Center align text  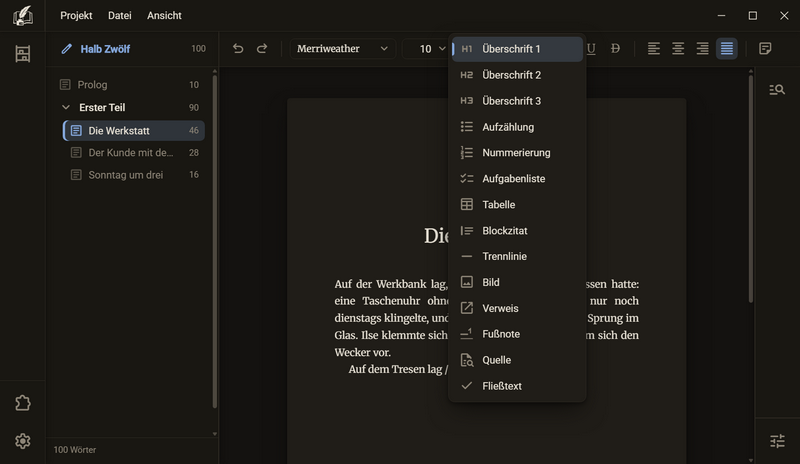(678, 48)
